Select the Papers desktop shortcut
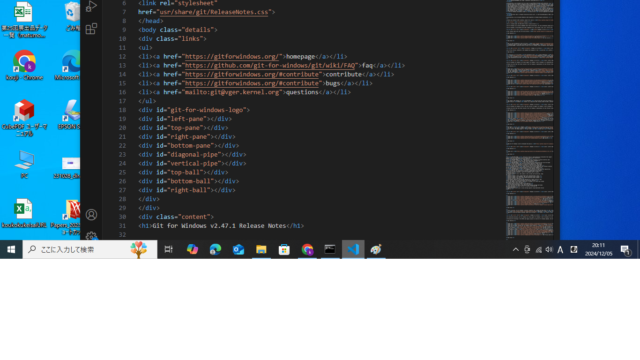Viewport: 640px width, 360px height. click(67, 217)
